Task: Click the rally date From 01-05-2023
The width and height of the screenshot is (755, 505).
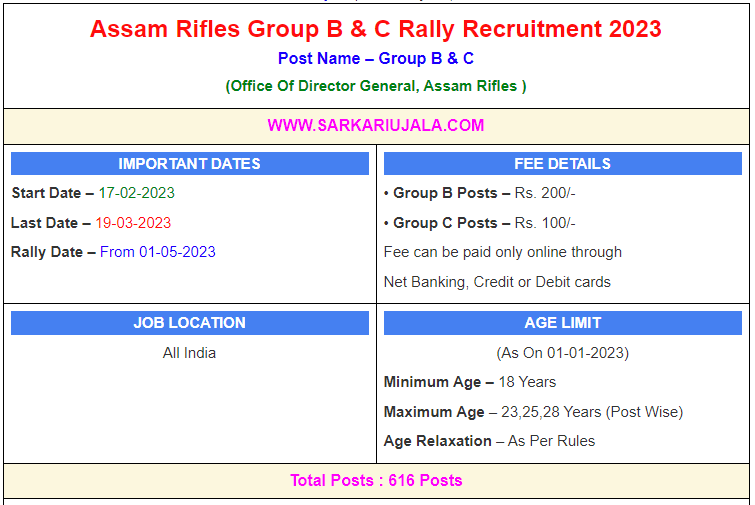Action: [157, 252]
